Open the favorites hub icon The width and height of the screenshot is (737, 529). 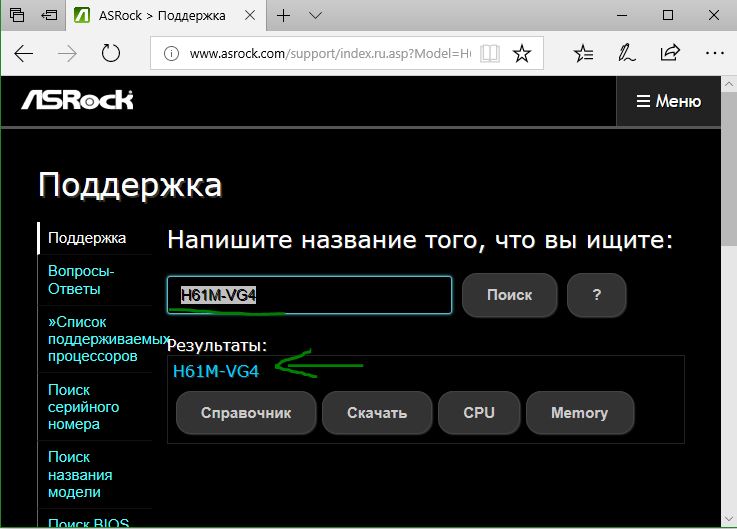point(583,54)
